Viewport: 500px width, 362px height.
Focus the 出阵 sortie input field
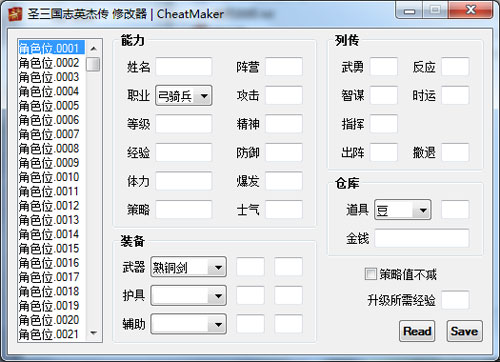384,153
